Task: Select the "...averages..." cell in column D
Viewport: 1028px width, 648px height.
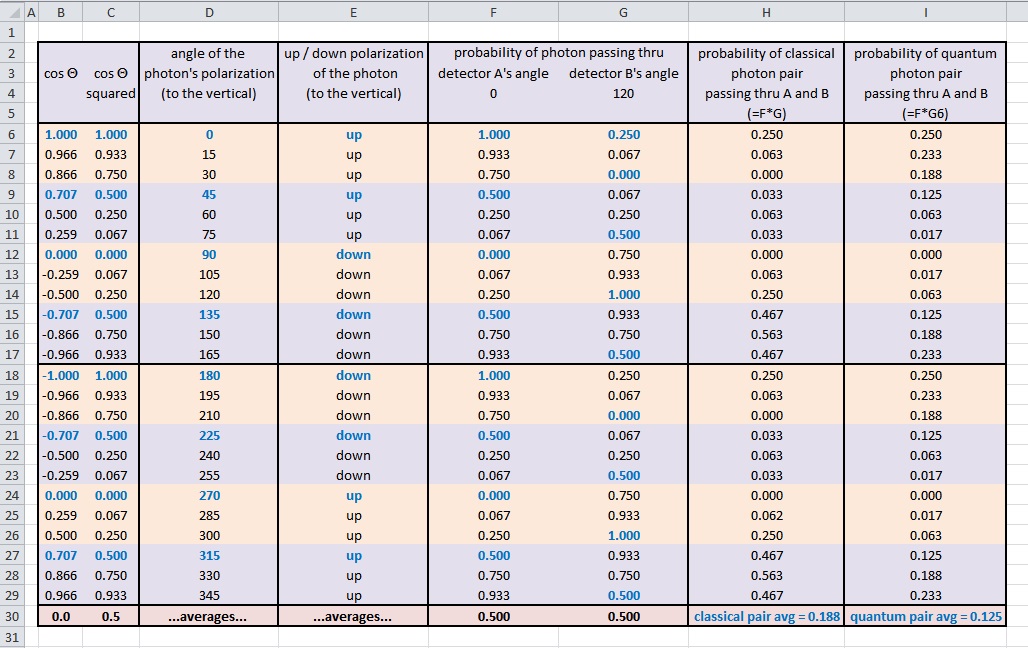Action: coord(209,617)
